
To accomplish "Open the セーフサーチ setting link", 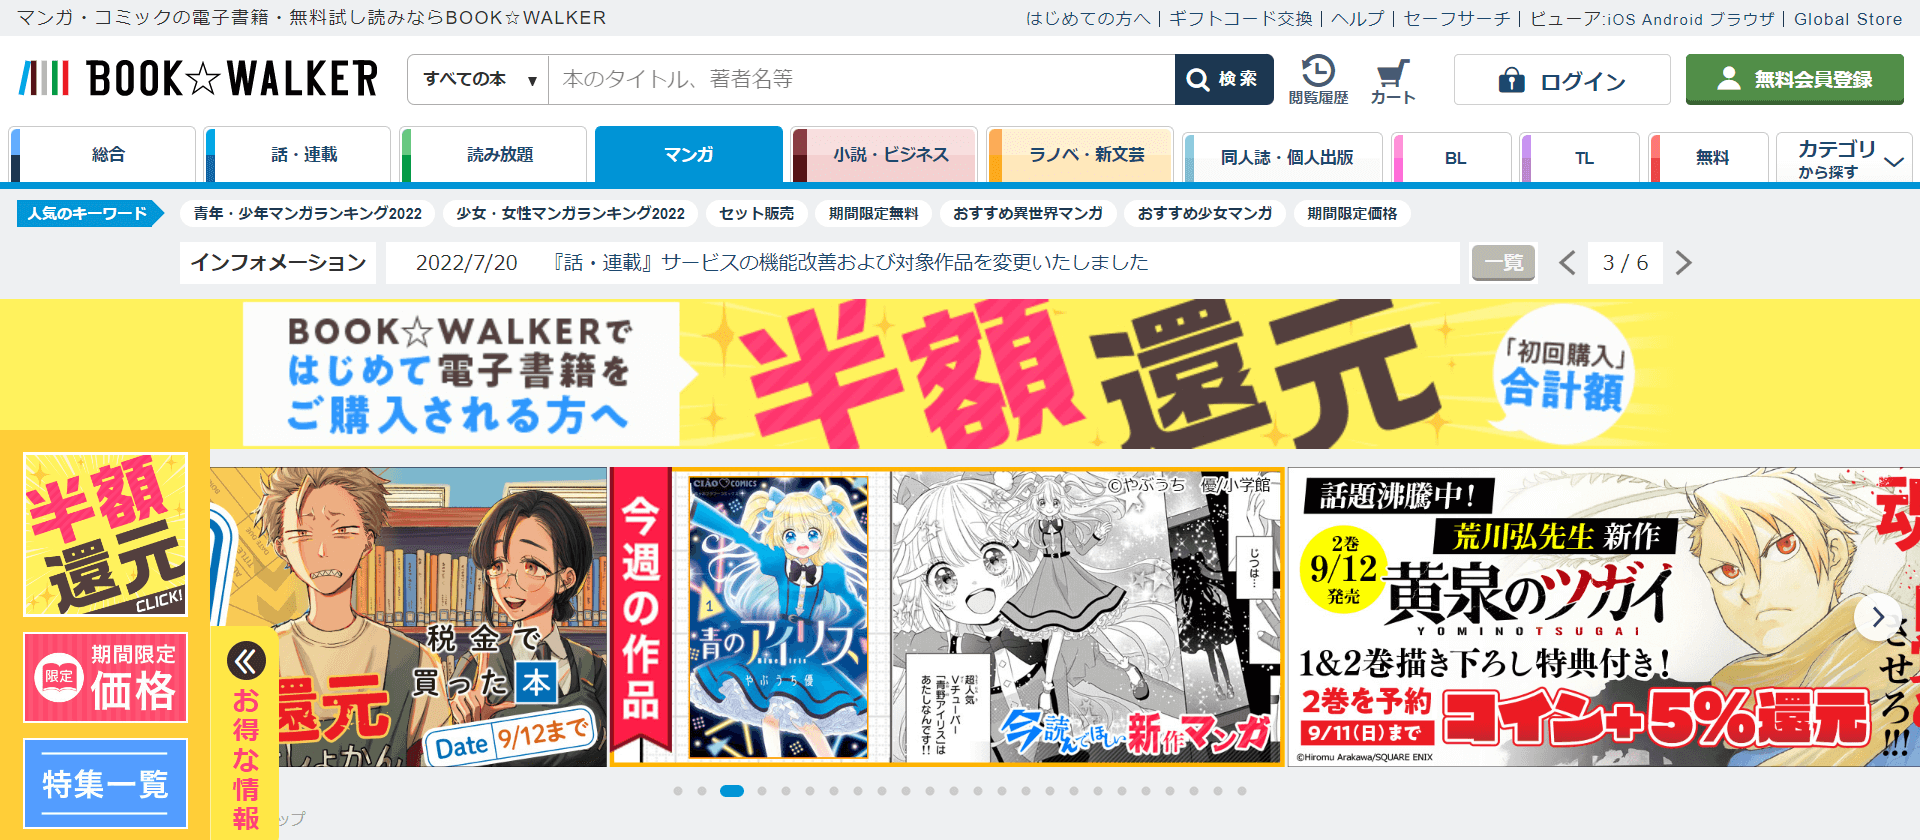I will (x=1457, y=18).
